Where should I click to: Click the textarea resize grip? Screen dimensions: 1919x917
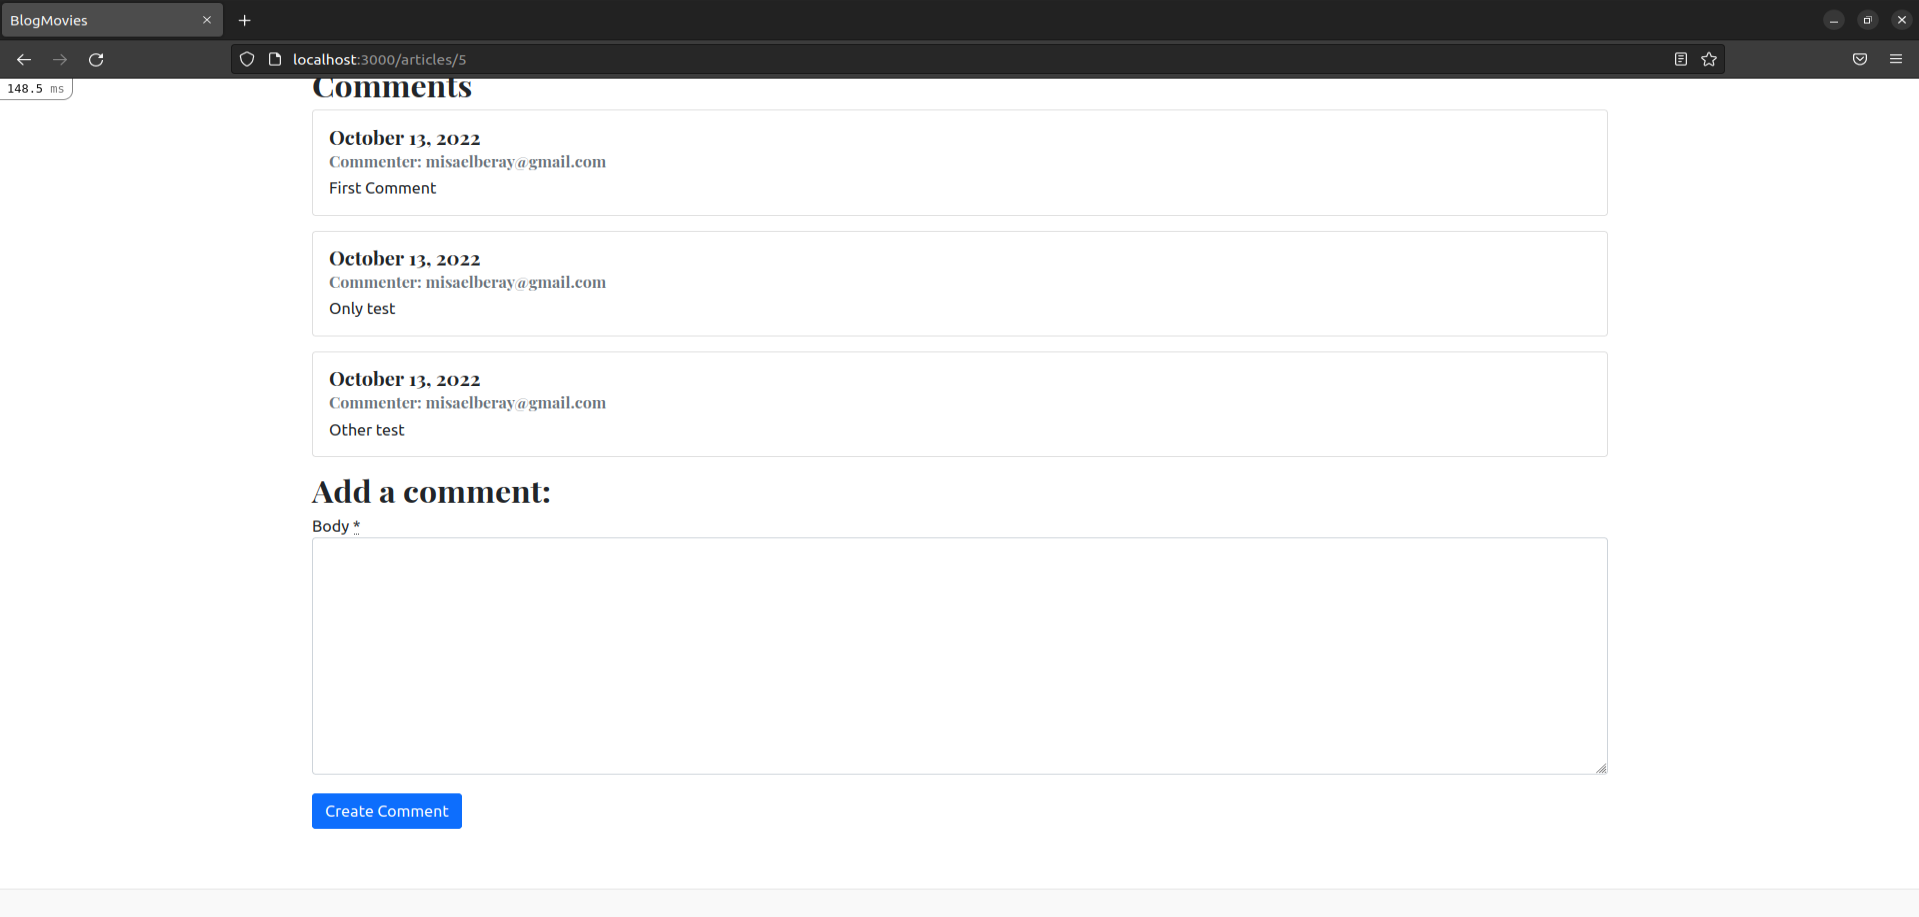pos(1599,766)
